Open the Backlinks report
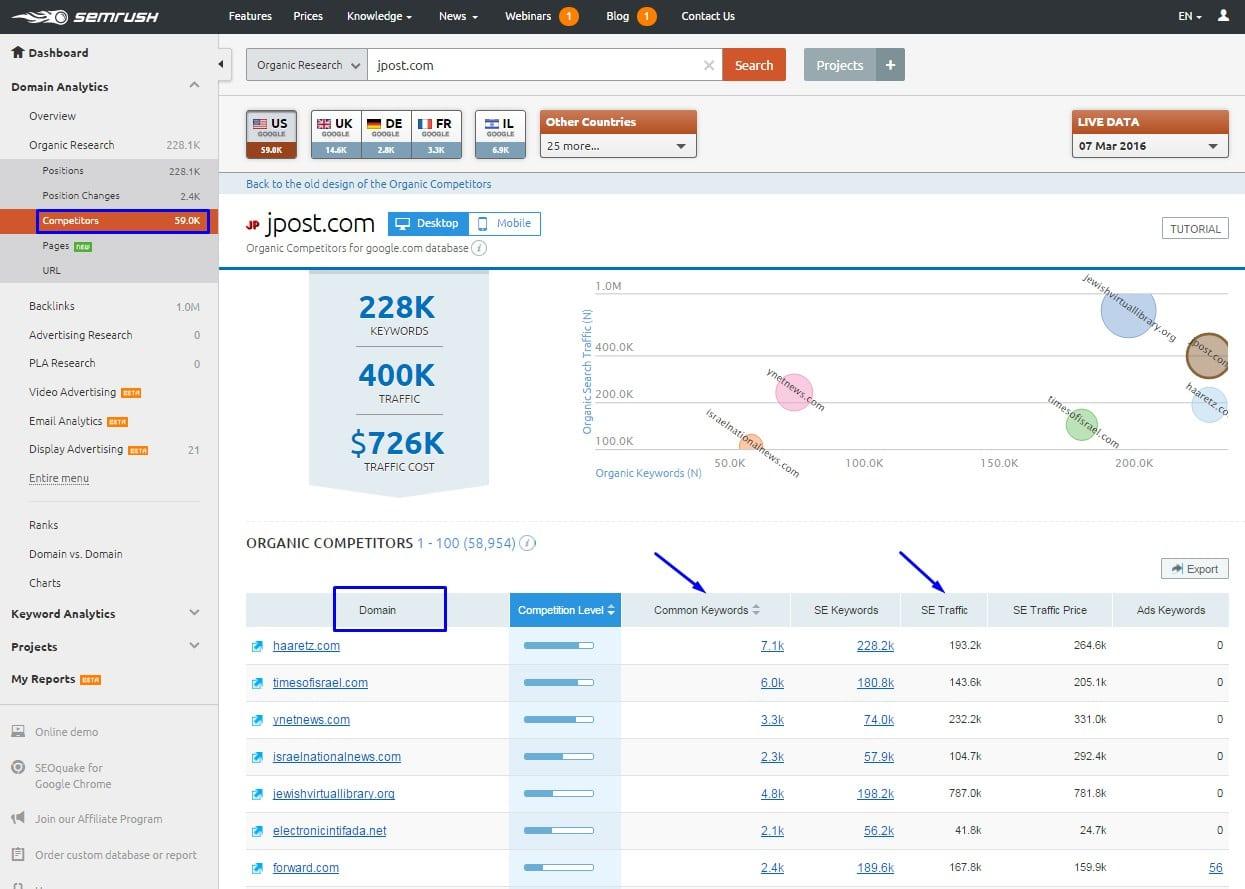This screenshot has height=889, width=1245. click(x=52, y=306)
